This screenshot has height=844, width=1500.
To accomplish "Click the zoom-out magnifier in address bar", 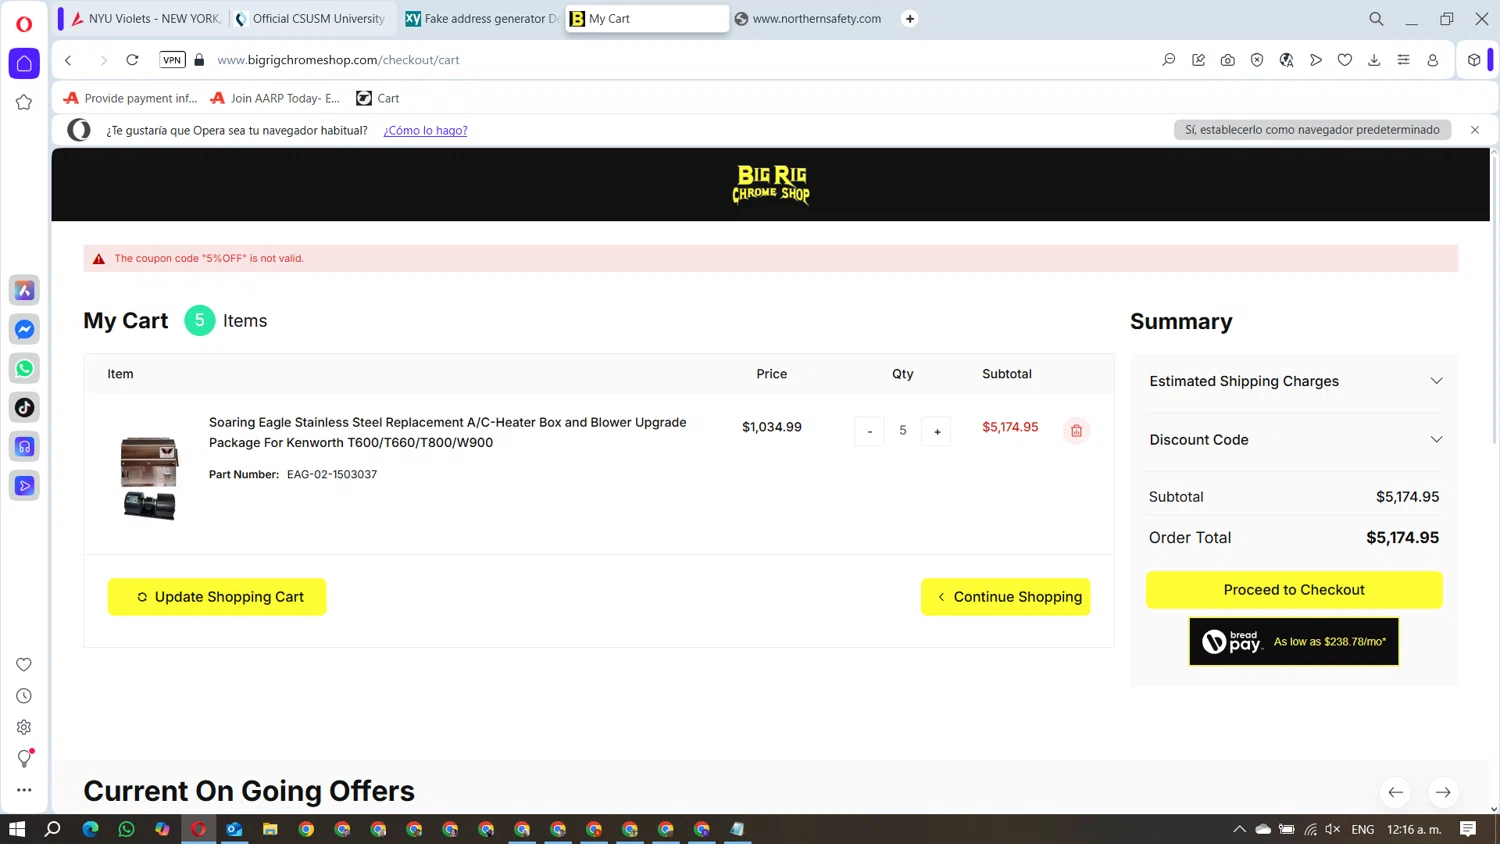I will pos(1168,60).
